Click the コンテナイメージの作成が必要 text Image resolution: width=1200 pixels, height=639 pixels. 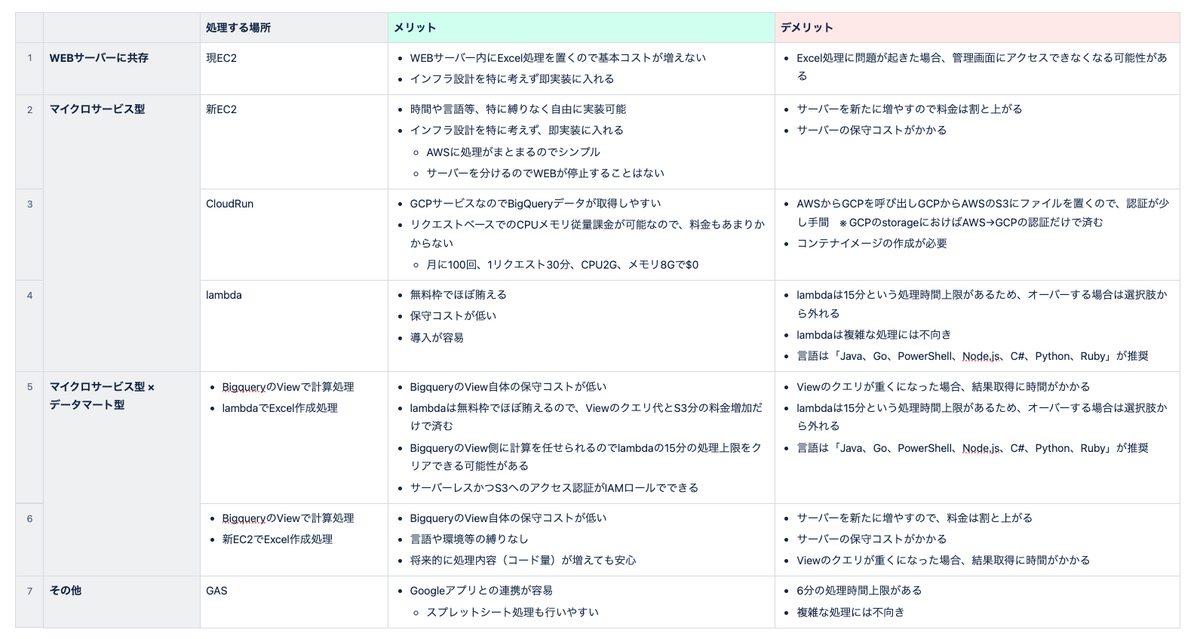[872, 243]
